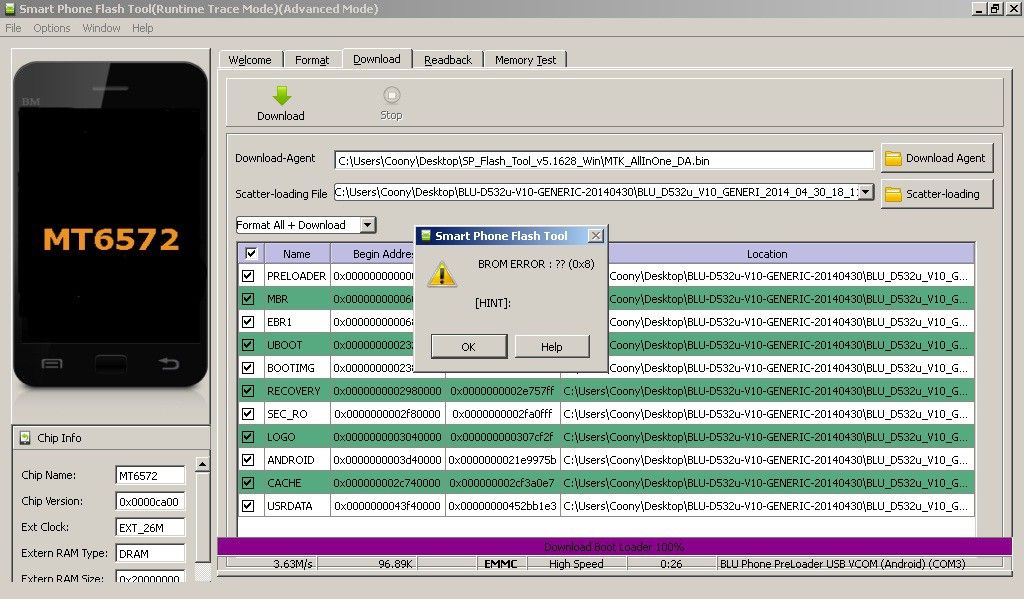Expand the Scatter-loading File dropdown arrow
1024x600 pixels.
click(865, 192)
